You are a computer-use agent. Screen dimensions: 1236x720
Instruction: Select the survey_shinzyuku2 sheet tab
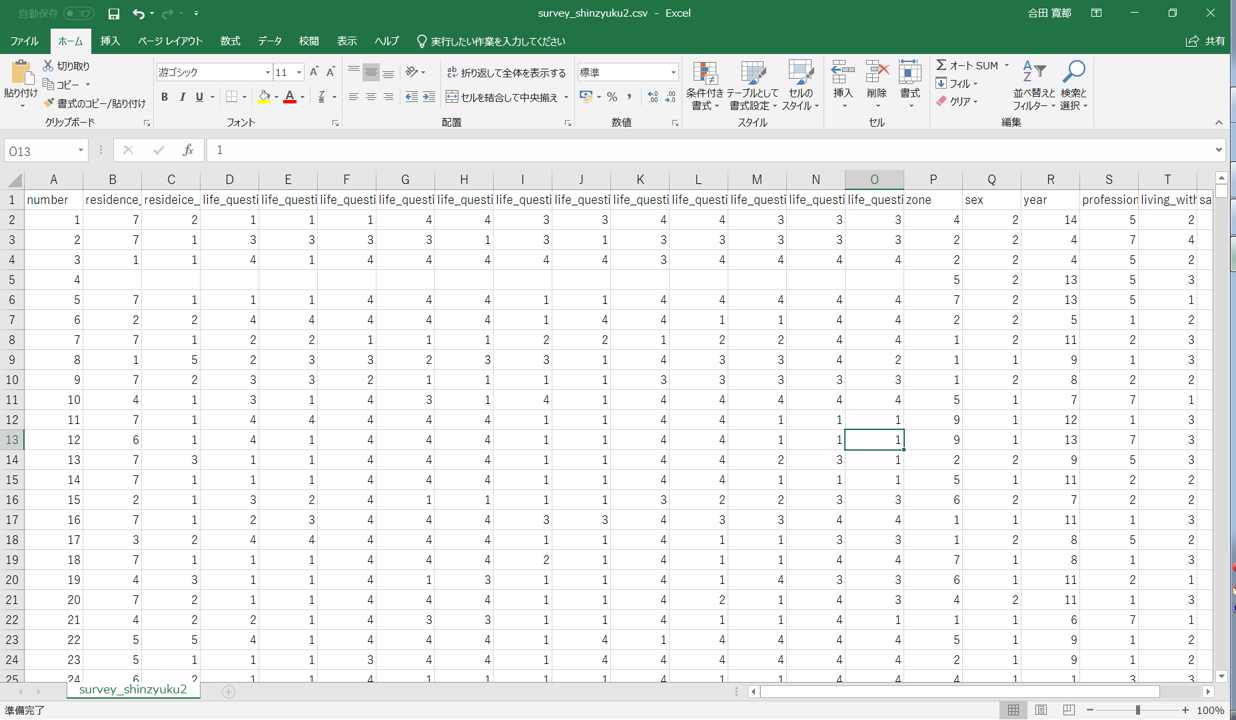132,690
